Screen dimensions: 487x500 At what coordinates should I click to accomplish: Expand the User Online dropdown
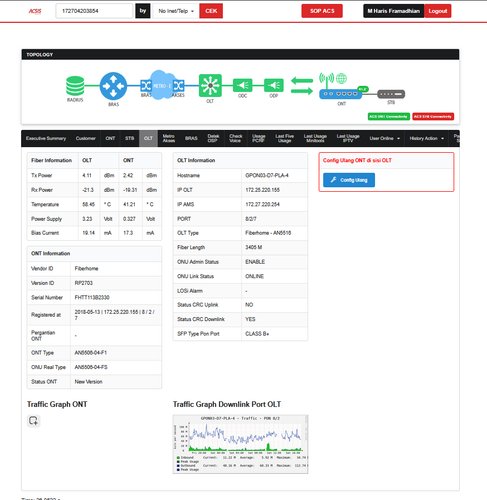[384, 138]
